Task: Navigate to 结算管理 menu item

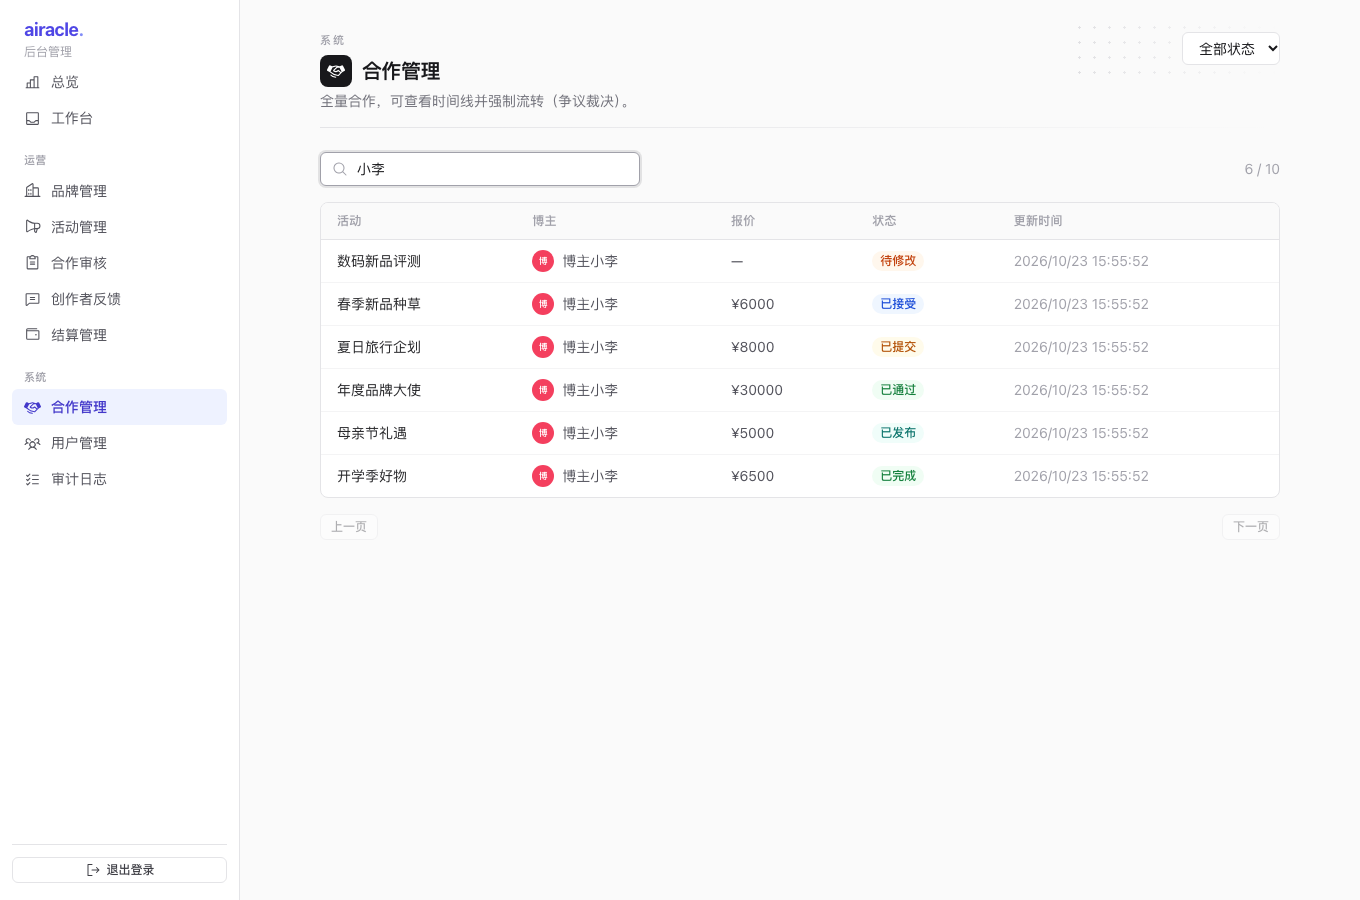Action: [119, 335]
